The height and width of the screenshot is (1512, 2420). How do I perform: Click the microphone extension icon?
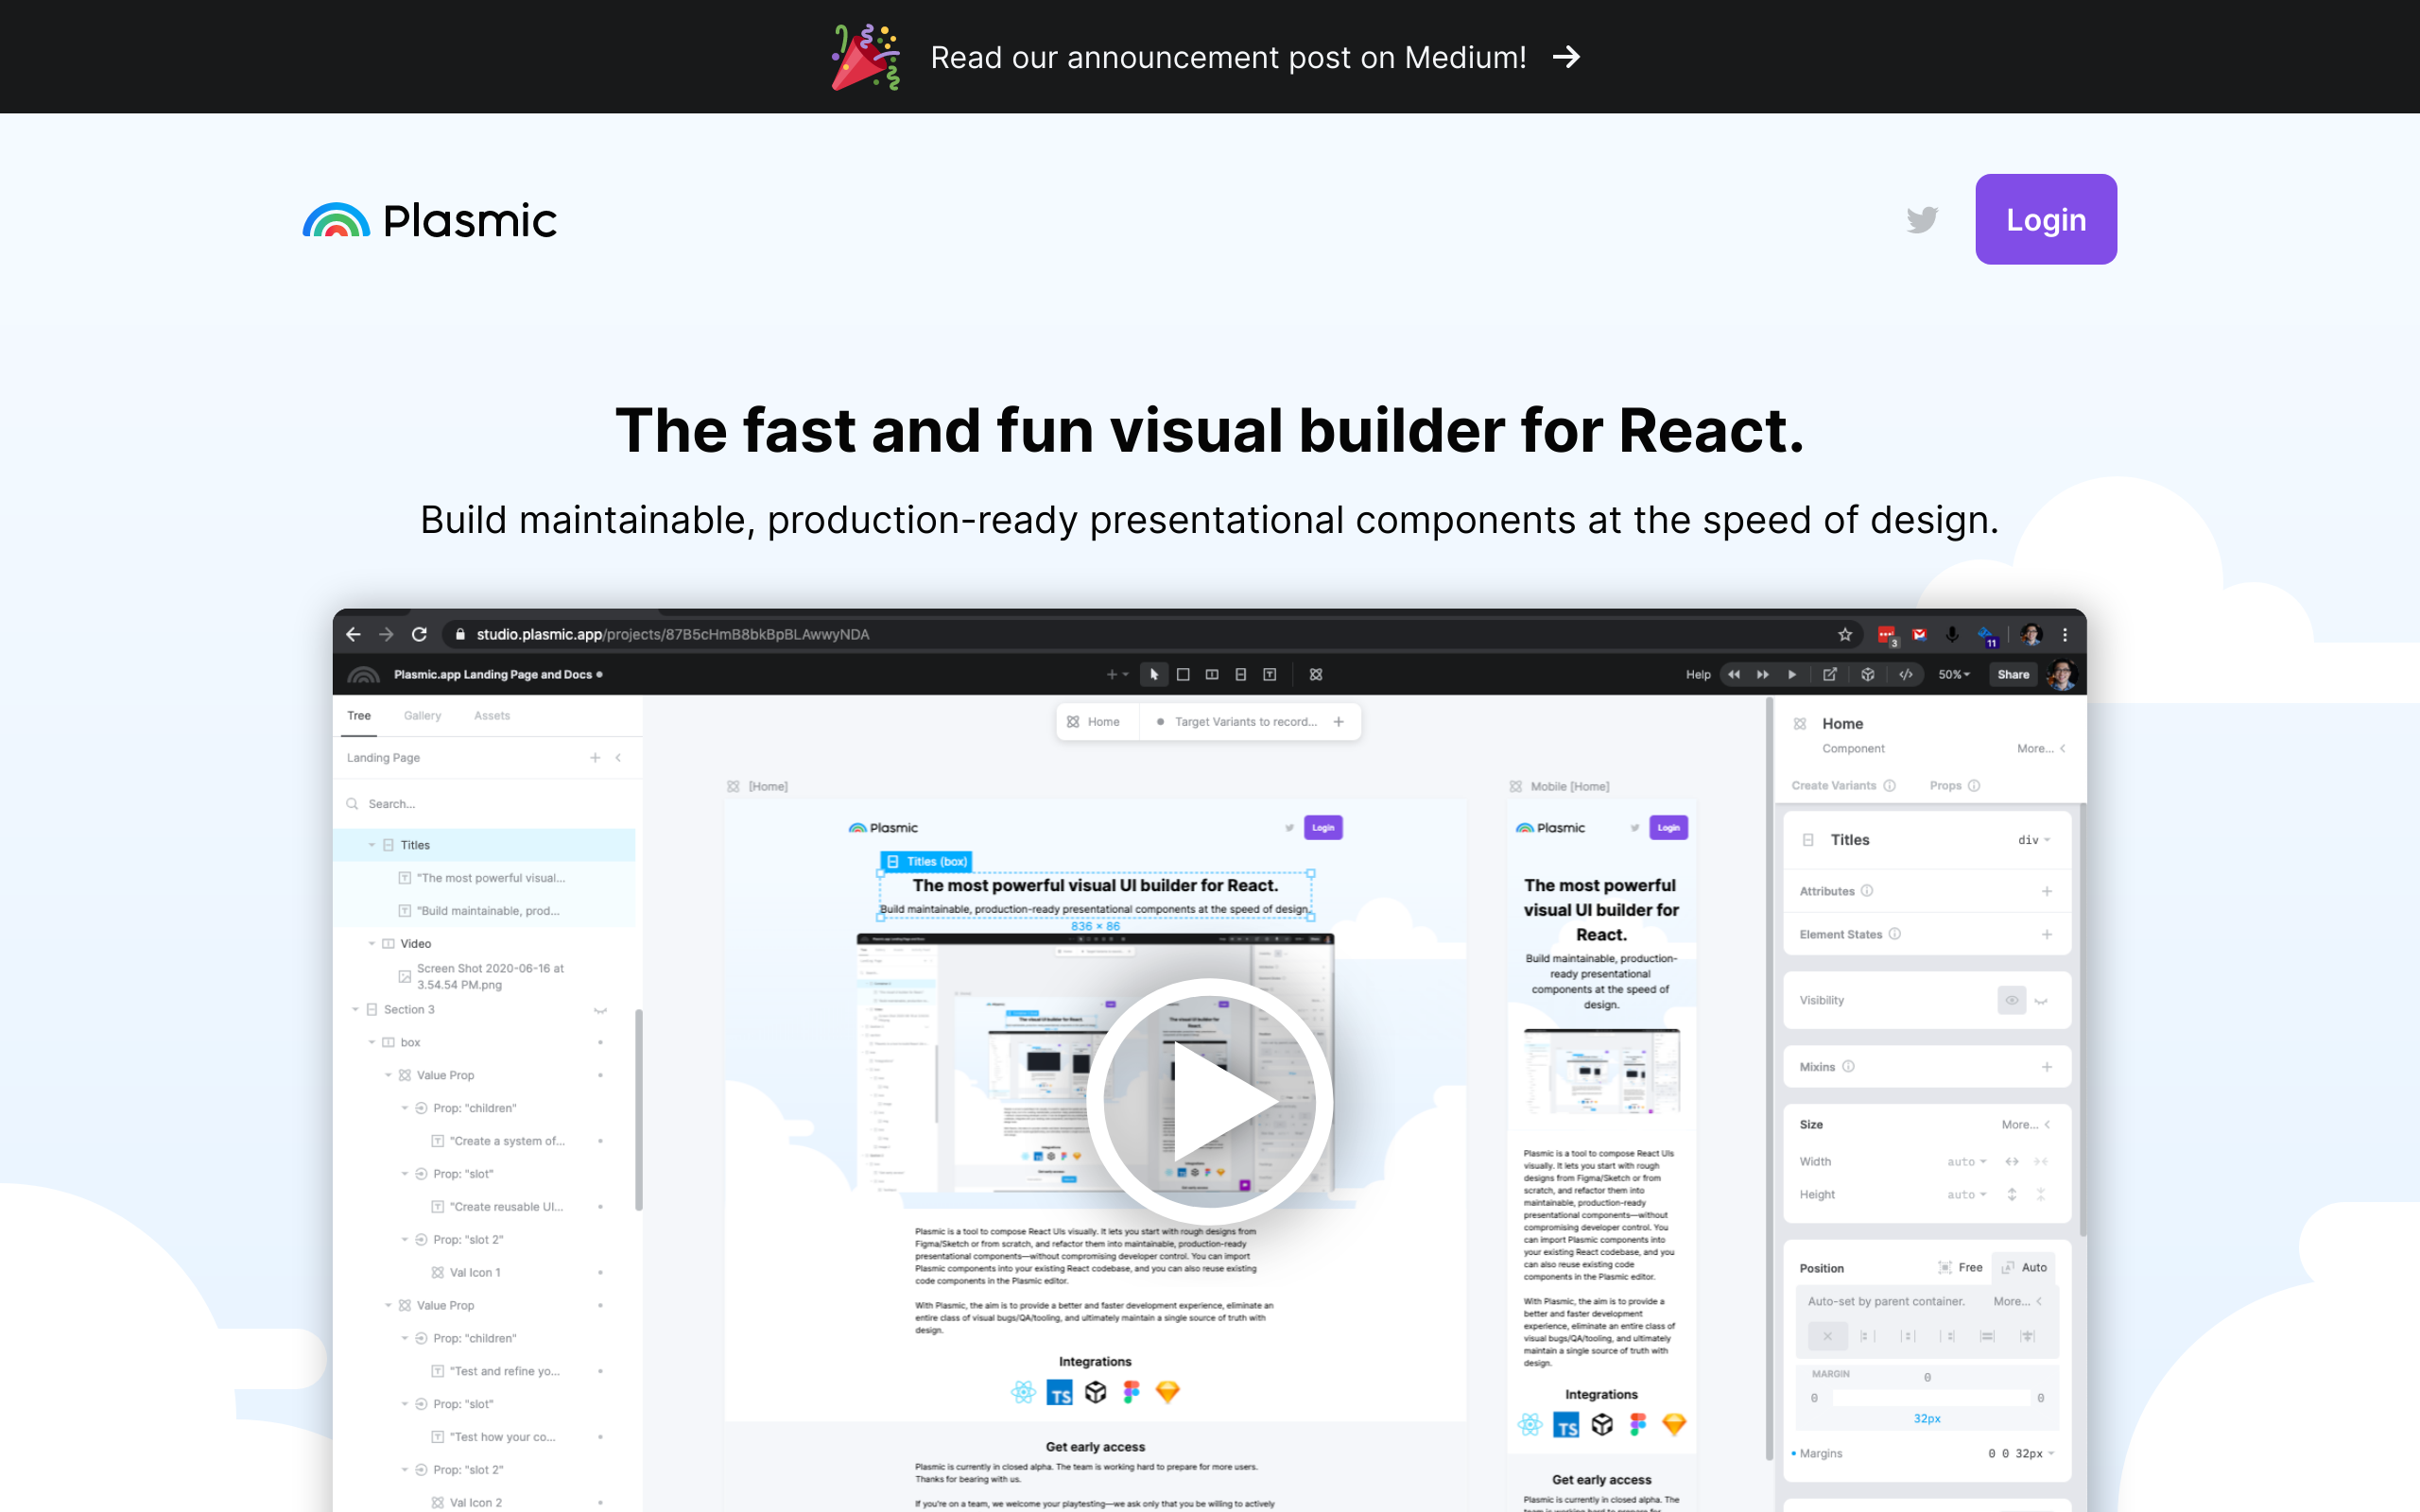tap(1951, 634)
